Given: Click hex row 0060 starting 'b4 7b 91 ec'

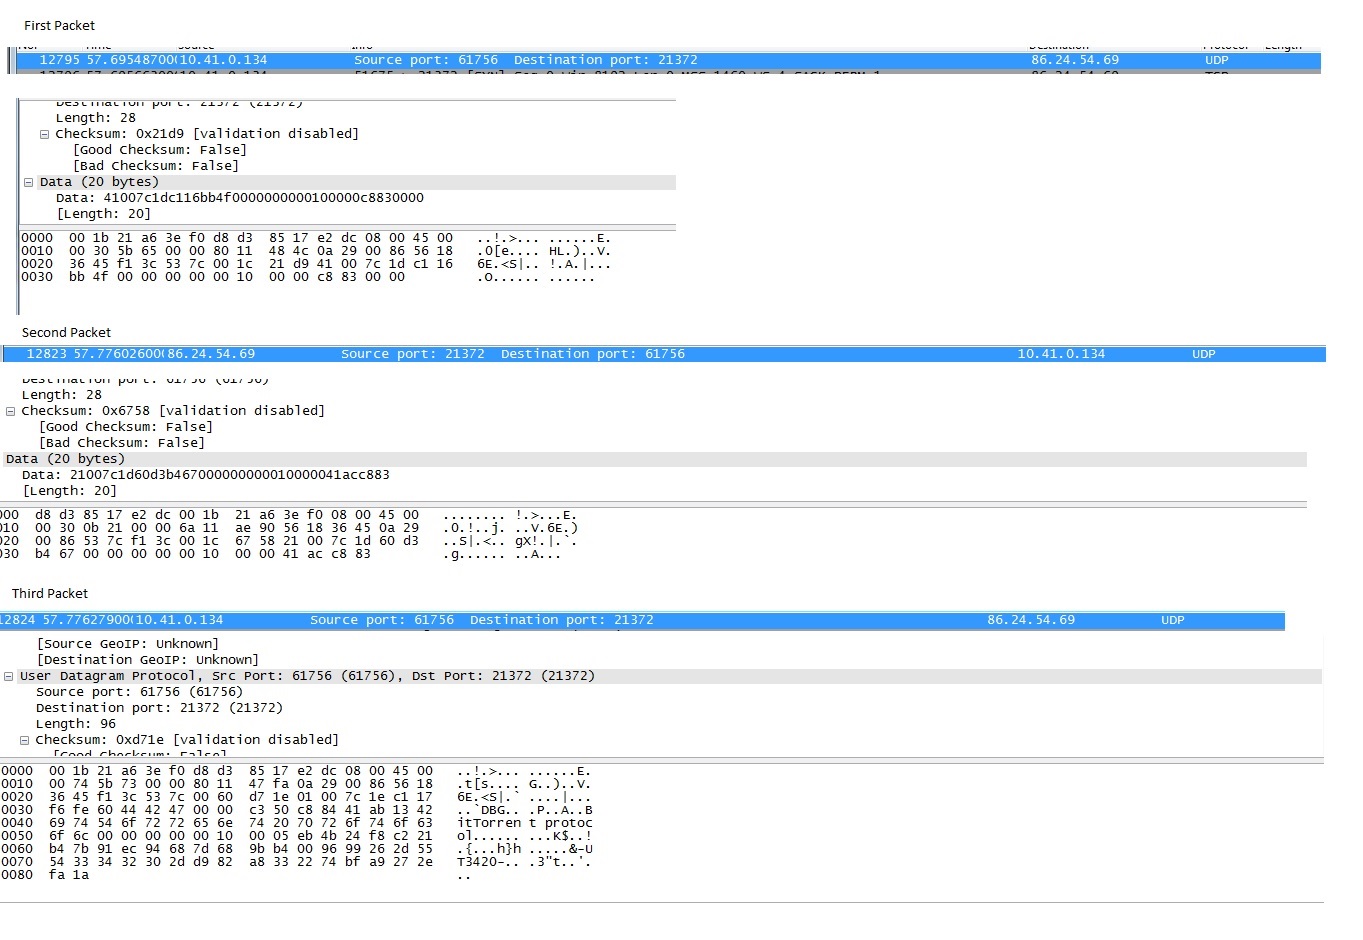Looking at the screenshot, I should pyautogui.click(x=296, y=849).
